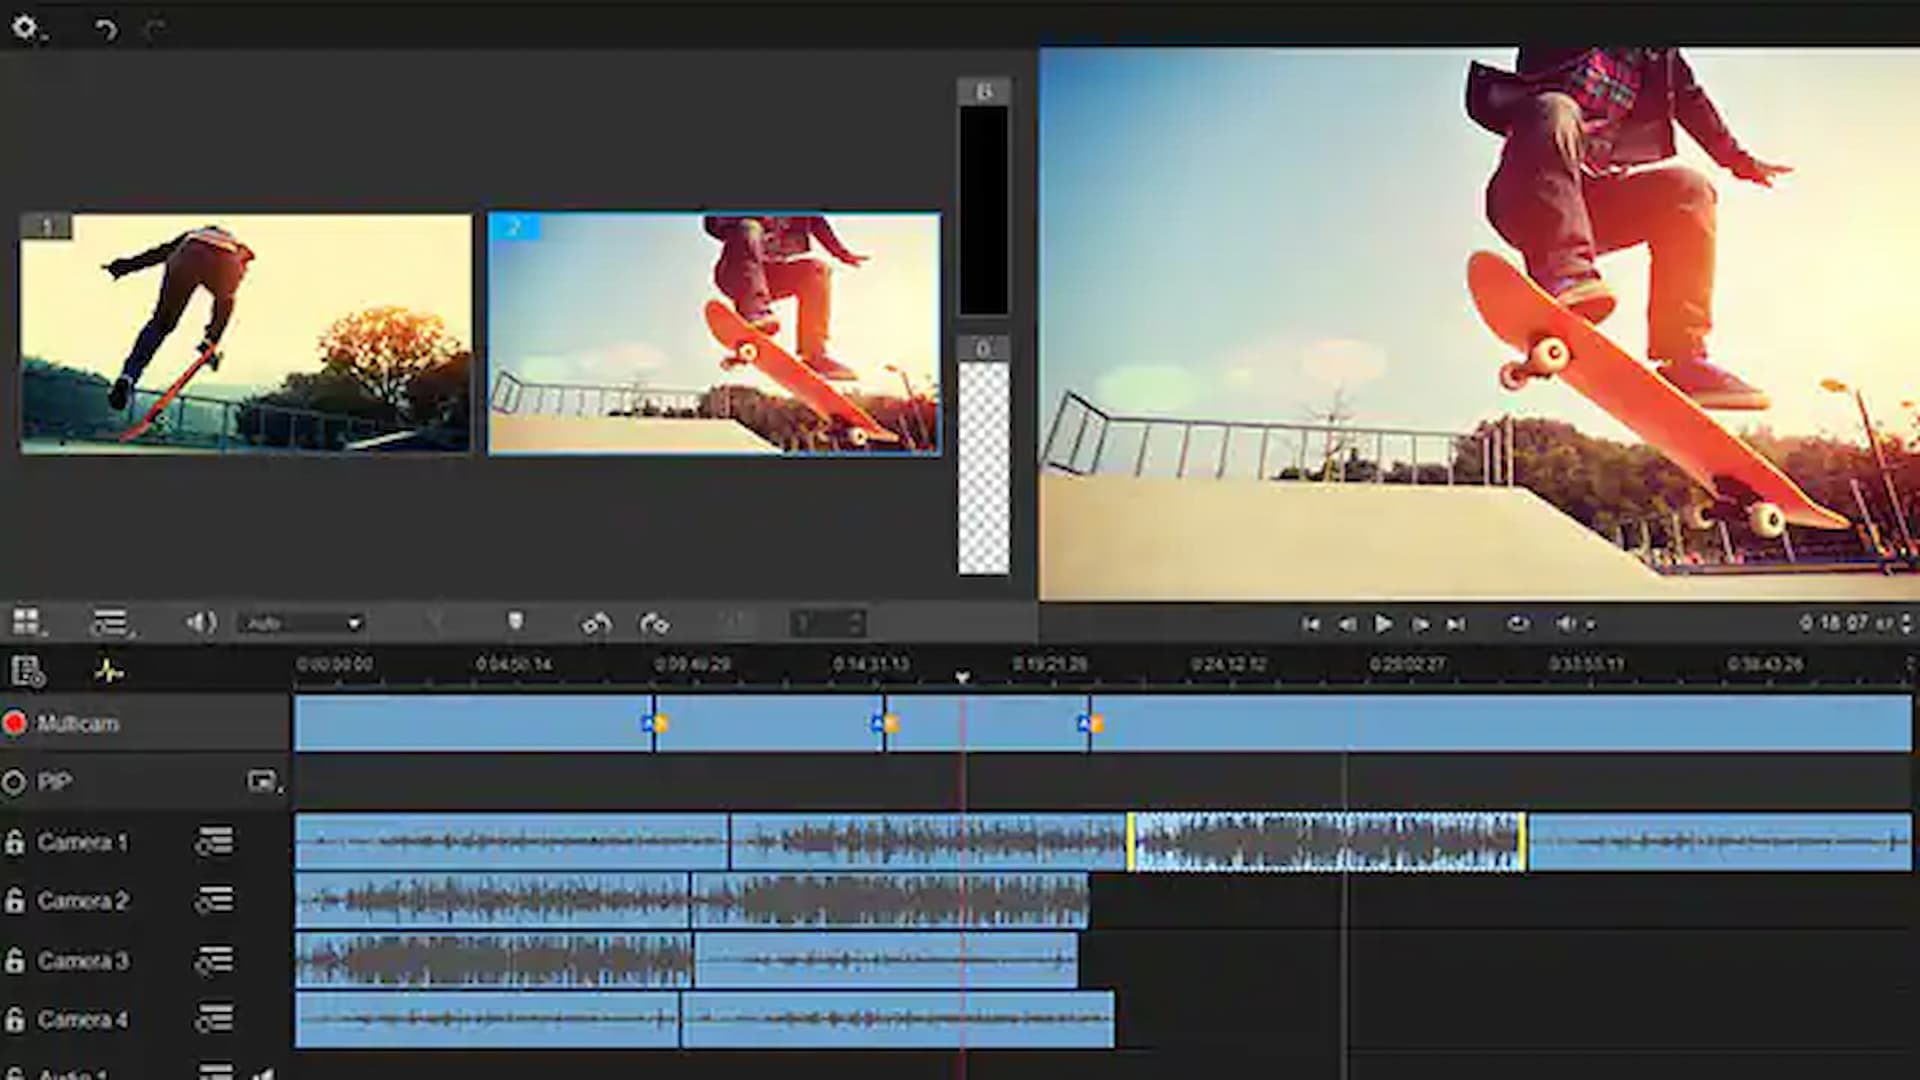Select the split clip razor tool
This screenshot has width=1920, height=1080.
pos(517,622)
